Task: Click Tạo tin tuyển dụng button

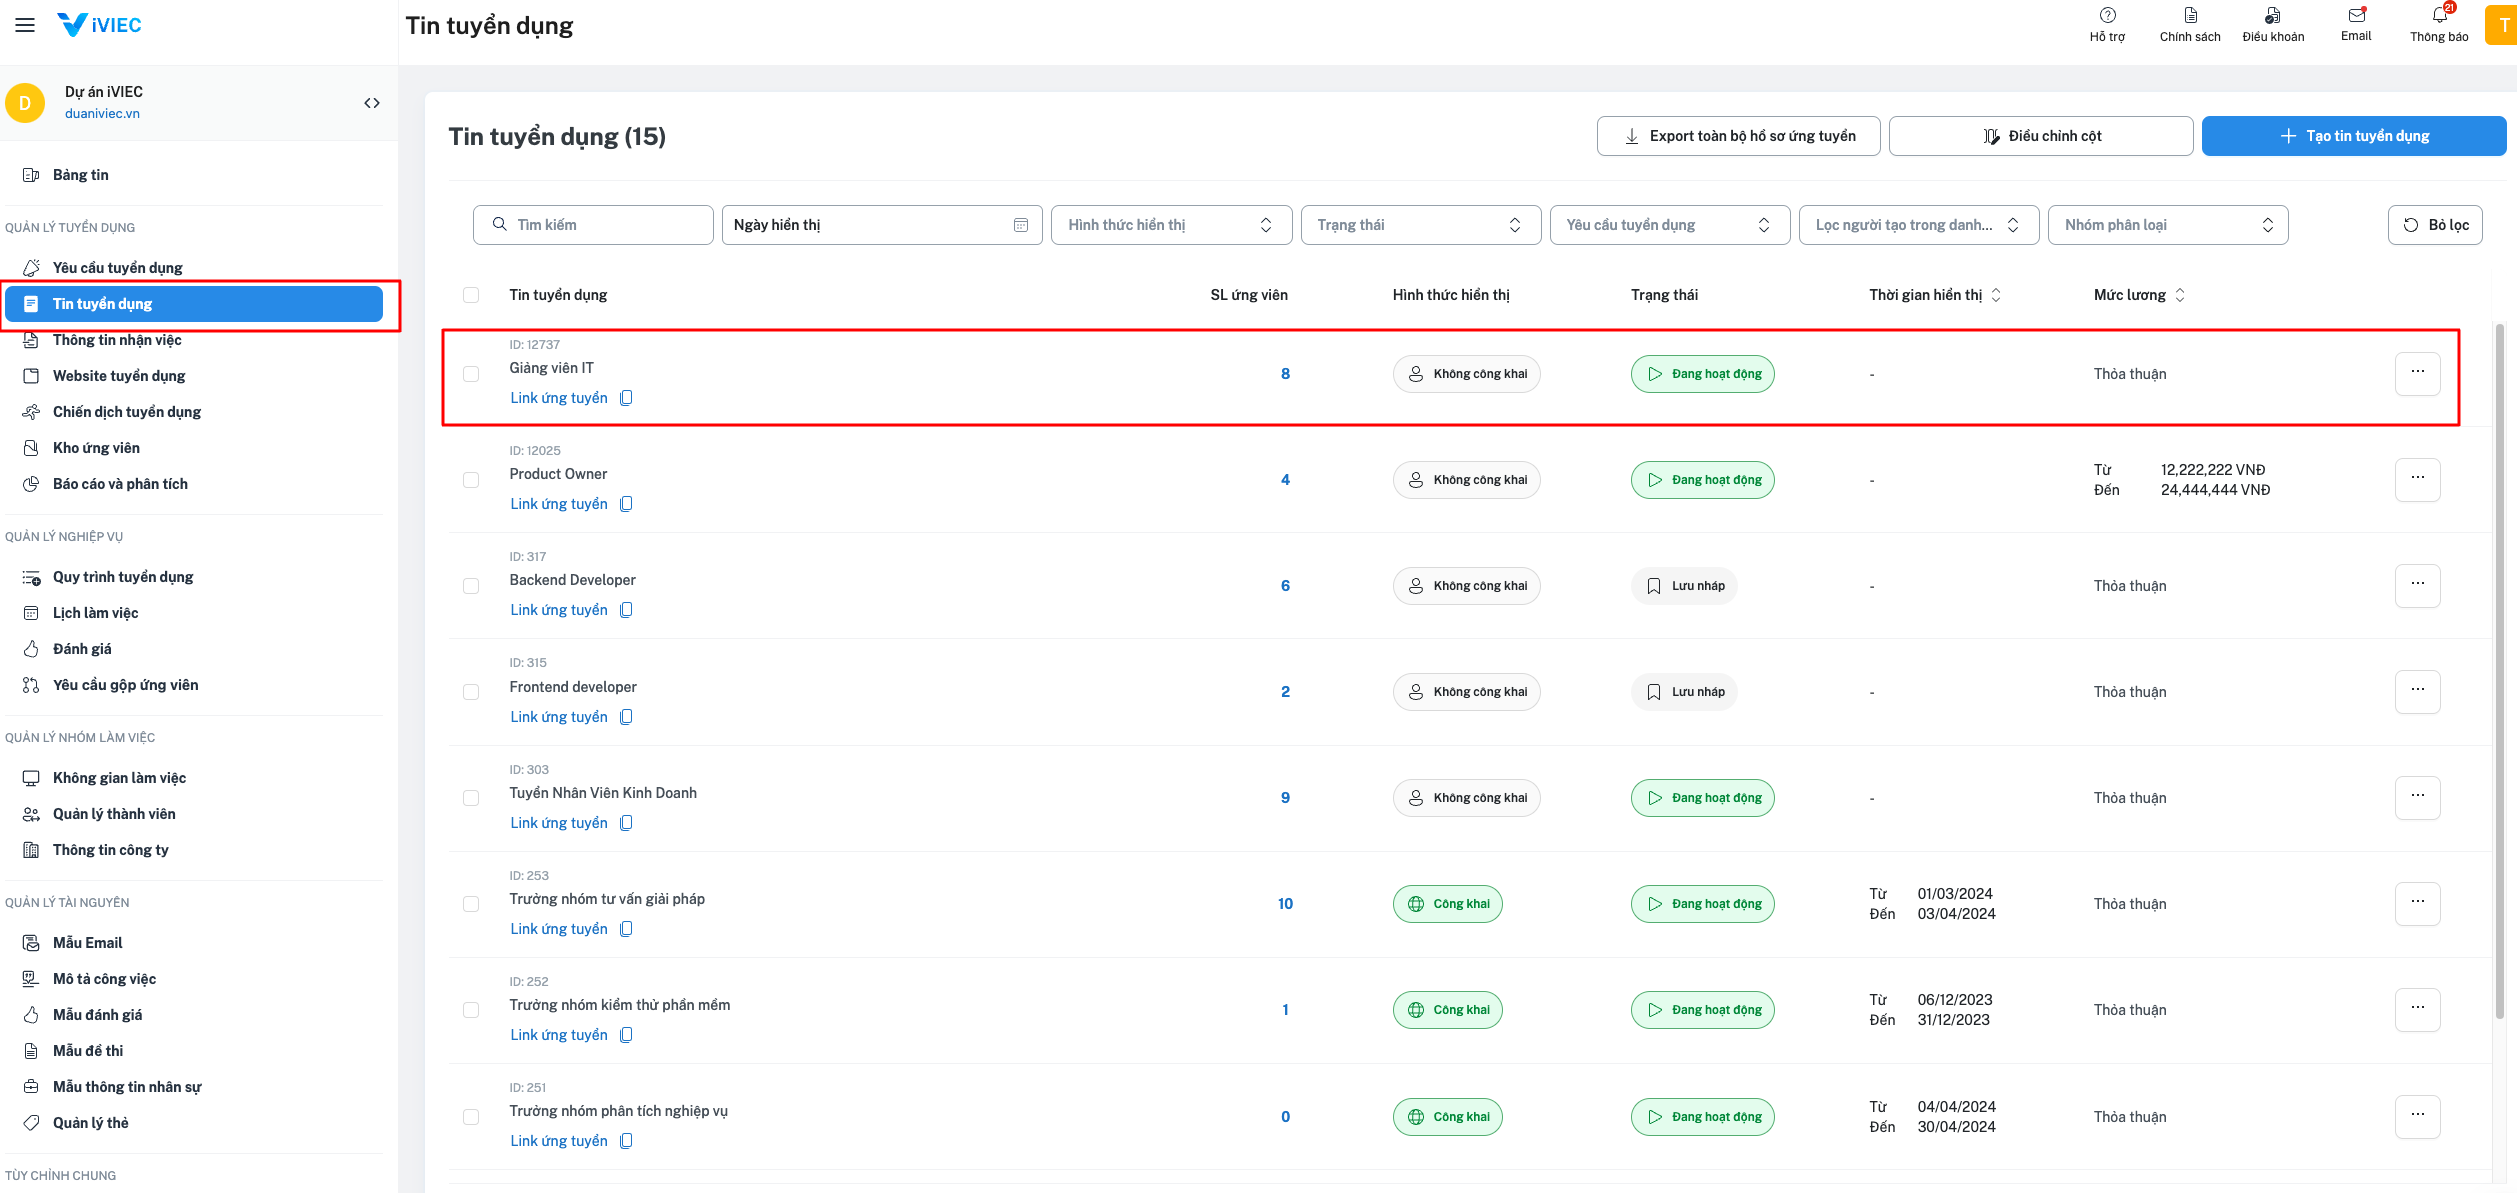Action: tap(2353, 136)
